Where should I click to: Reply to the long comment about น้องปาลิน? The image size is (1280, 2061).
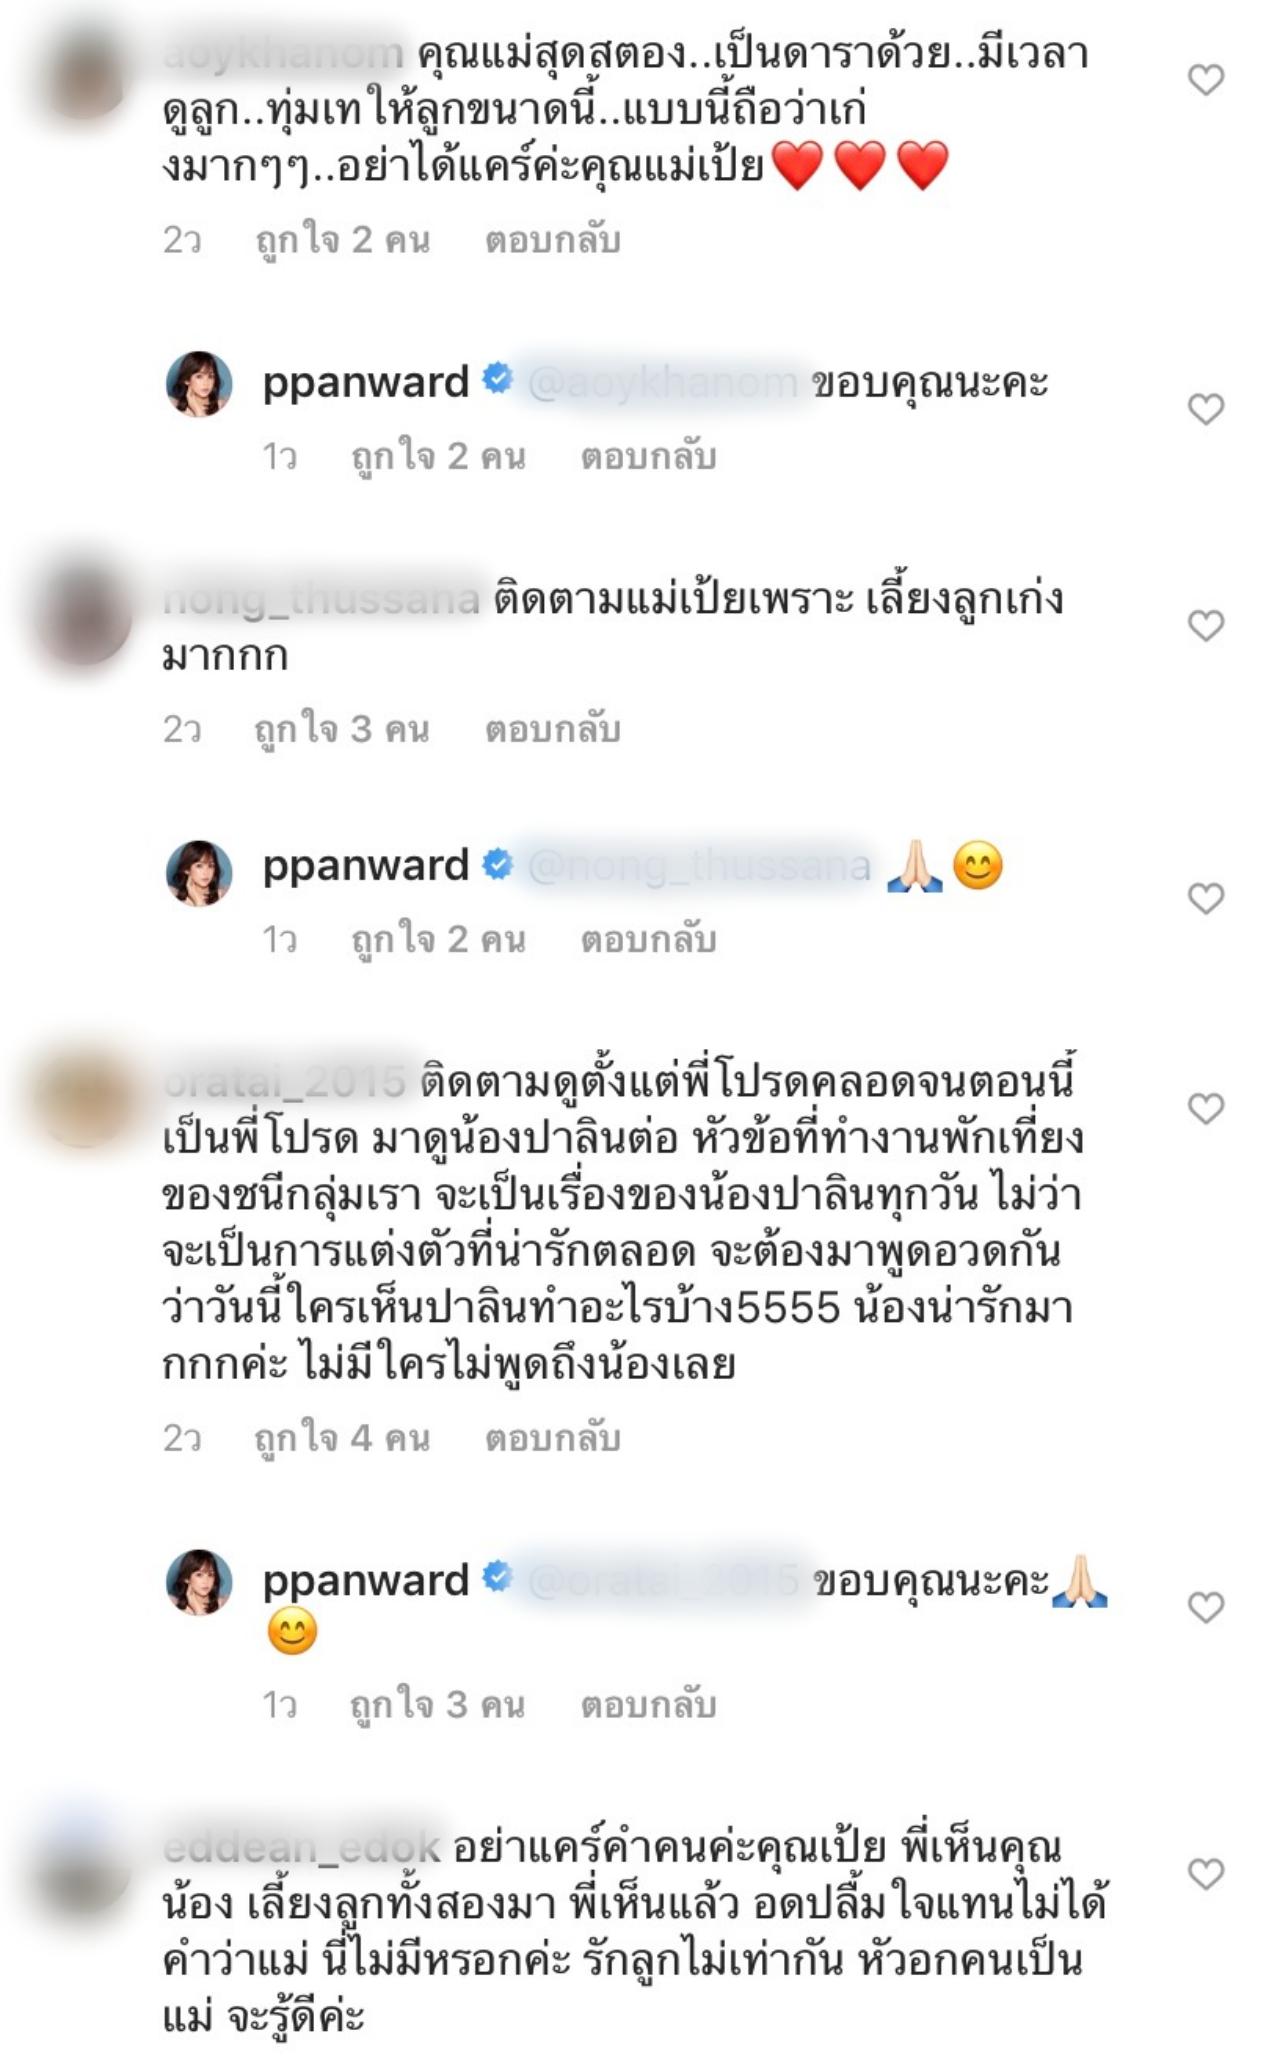553,1439
